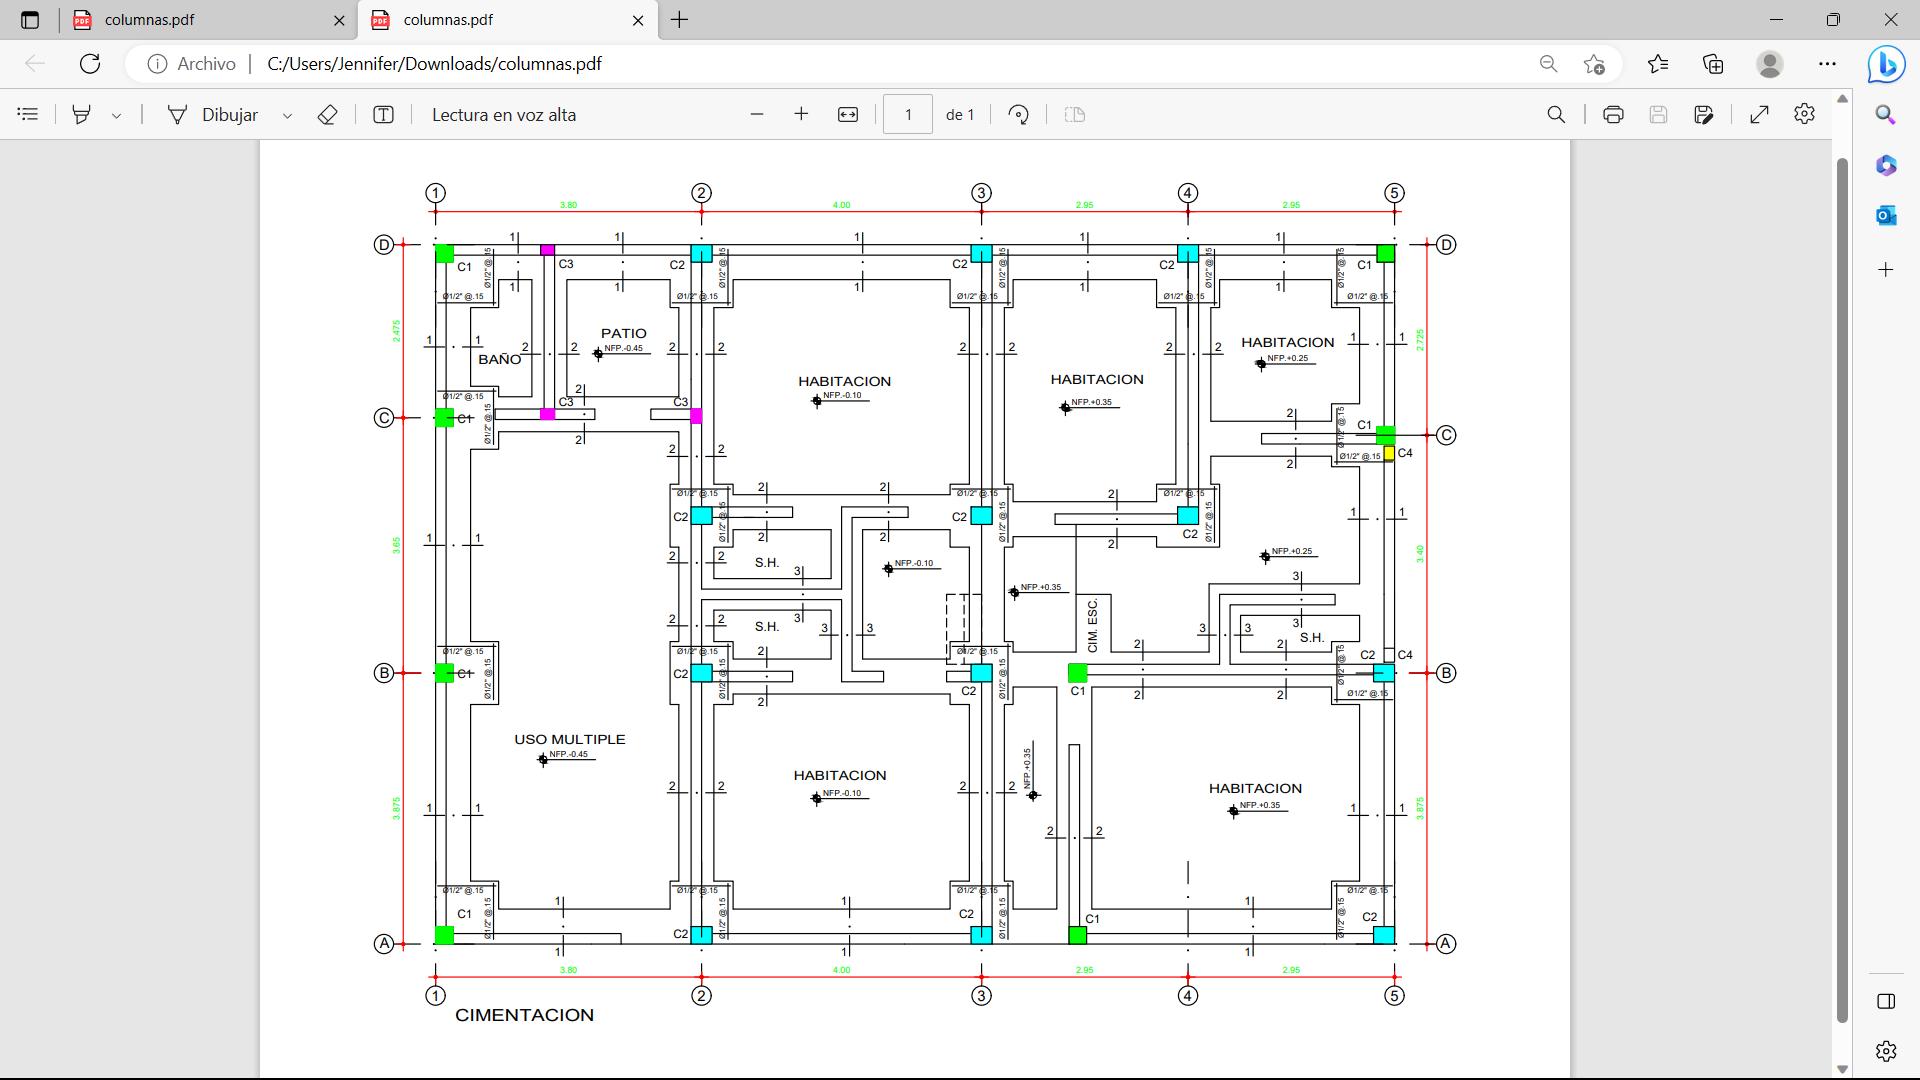This screenshot has height=1080, width=1920.
Task: Click the page number input field
Action: (907, 115)
